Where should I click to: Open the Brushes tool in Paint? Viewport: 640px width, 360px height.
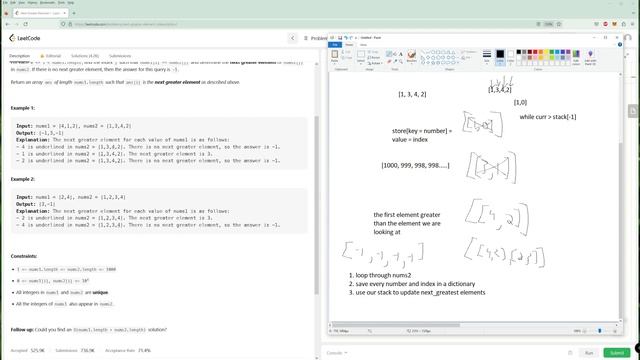pyautogui.click(x=411, y=55)
